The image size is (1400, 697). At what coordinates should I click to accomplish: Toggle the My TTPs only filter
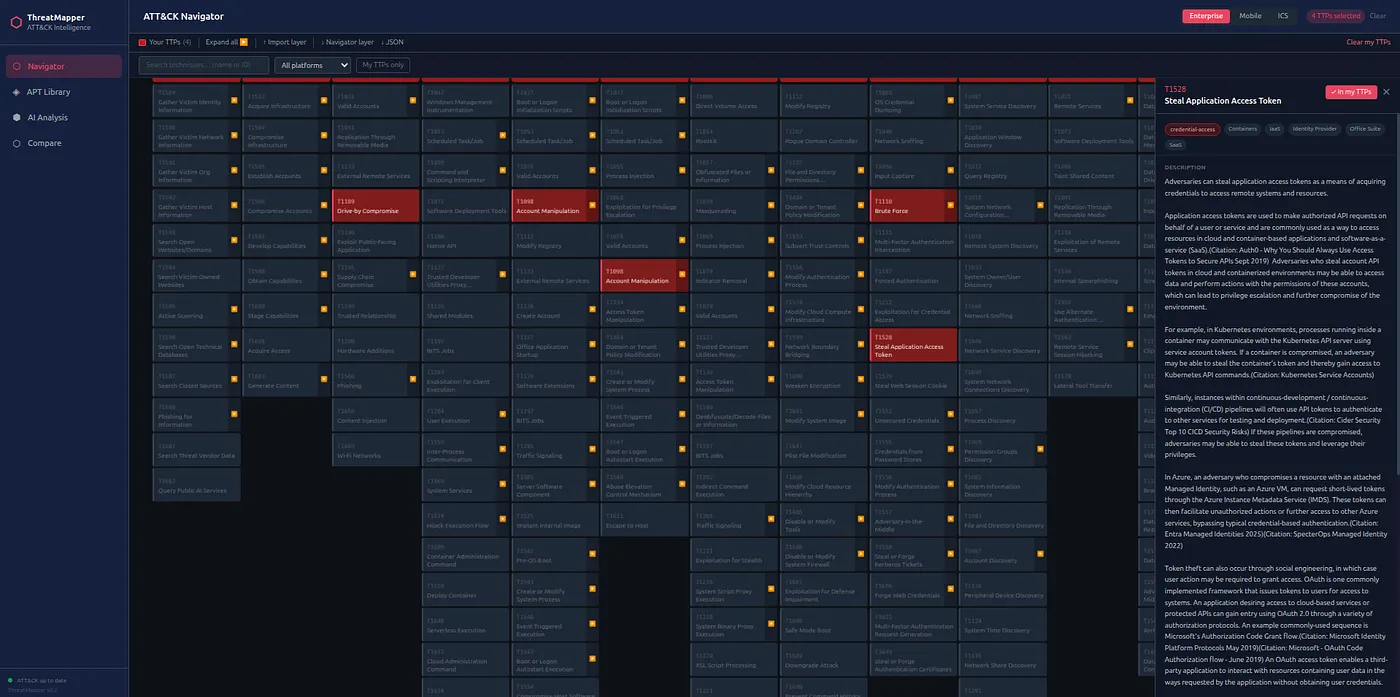383,65
